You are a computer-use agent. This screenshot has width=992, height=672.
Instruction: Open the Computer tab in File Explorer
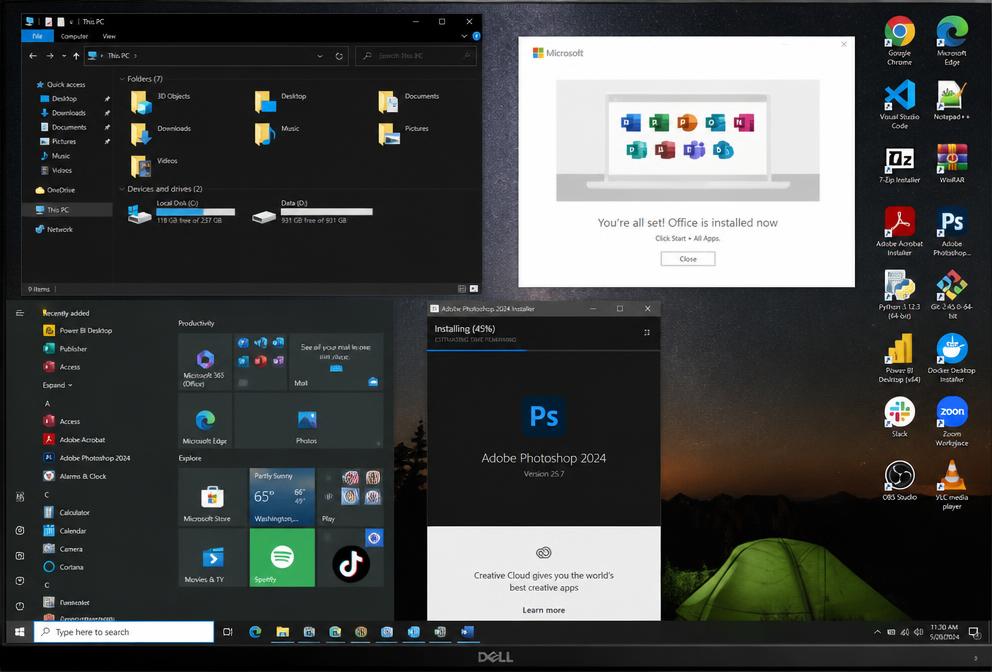click(x=74, y=36)
